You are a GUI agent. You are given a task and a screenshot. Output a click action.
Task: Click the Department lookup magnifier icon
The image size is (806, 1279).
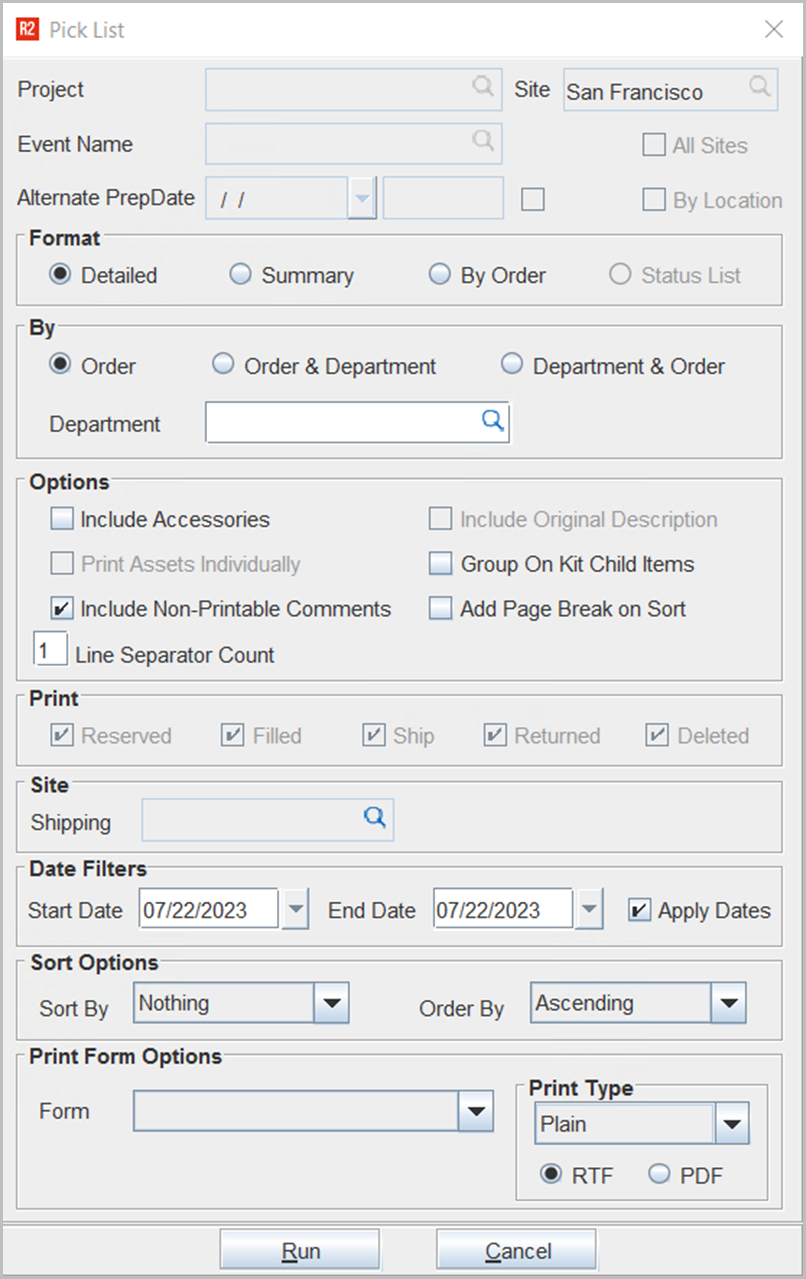click(492, 422)
